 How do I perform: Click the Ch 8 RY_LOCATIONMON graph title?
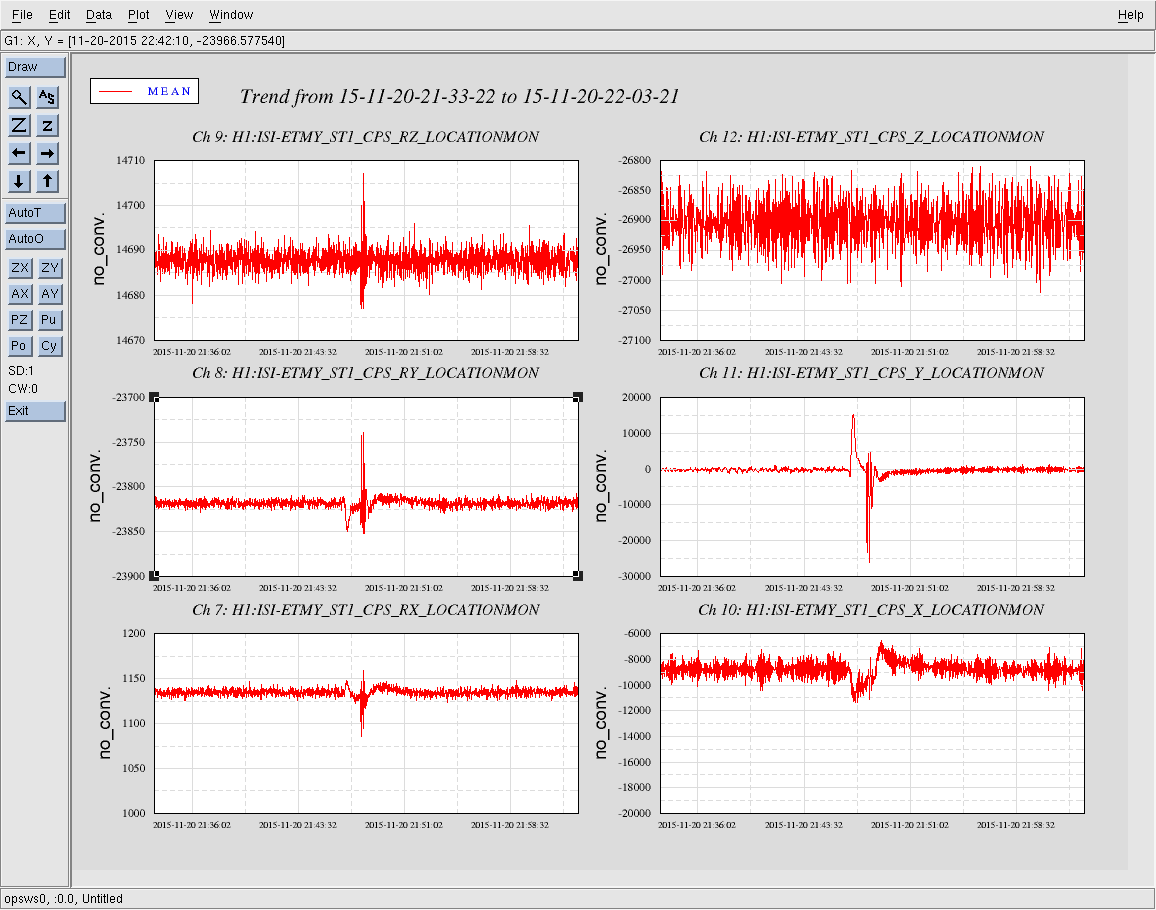(x=366, y=372)
